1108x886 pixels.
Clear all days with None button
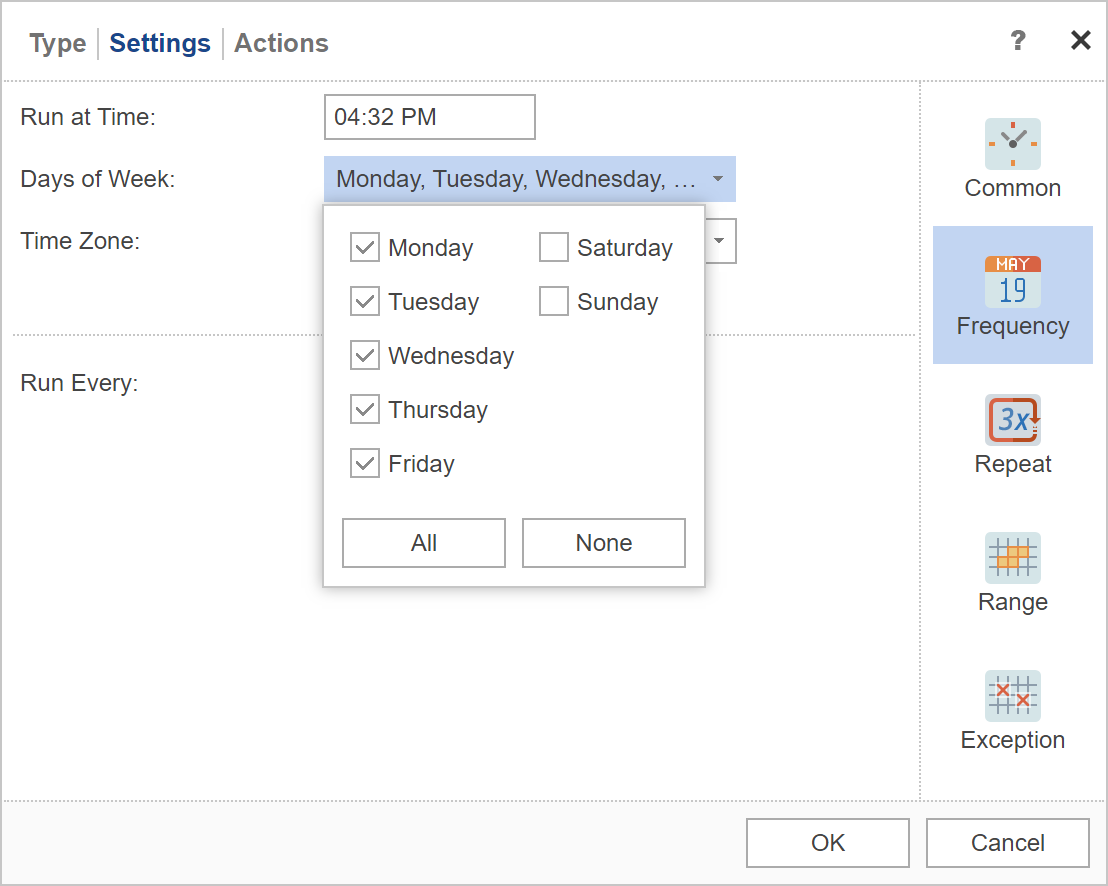[603, 543]
